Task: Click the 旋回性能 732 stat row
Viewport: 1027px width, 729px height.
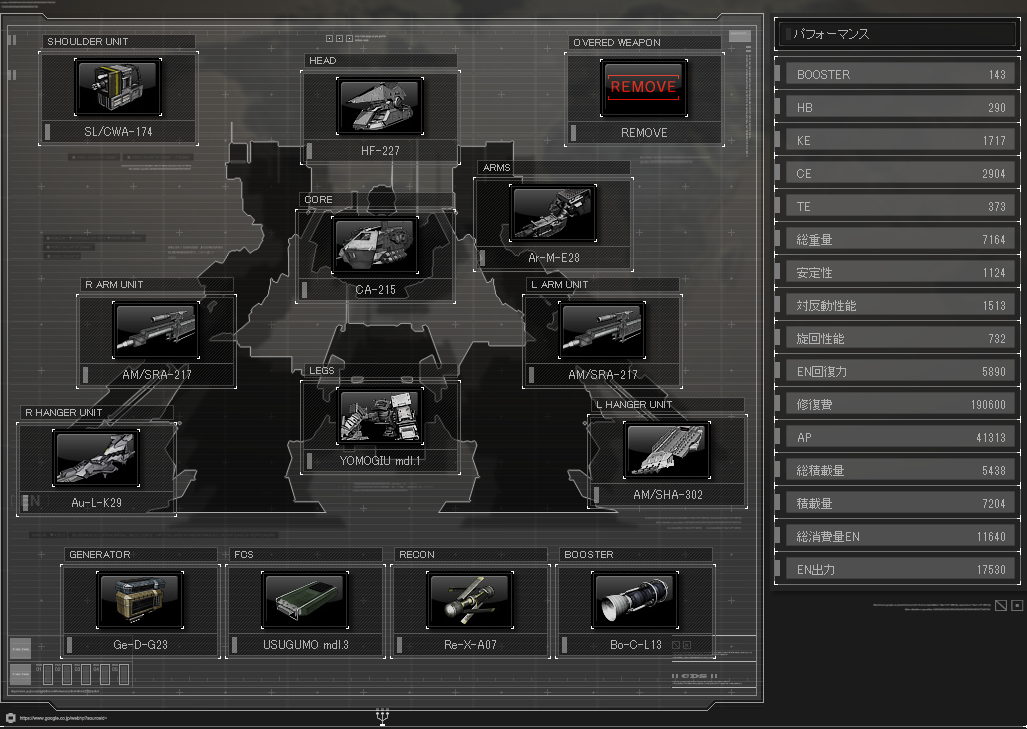Action: point(897,339)
